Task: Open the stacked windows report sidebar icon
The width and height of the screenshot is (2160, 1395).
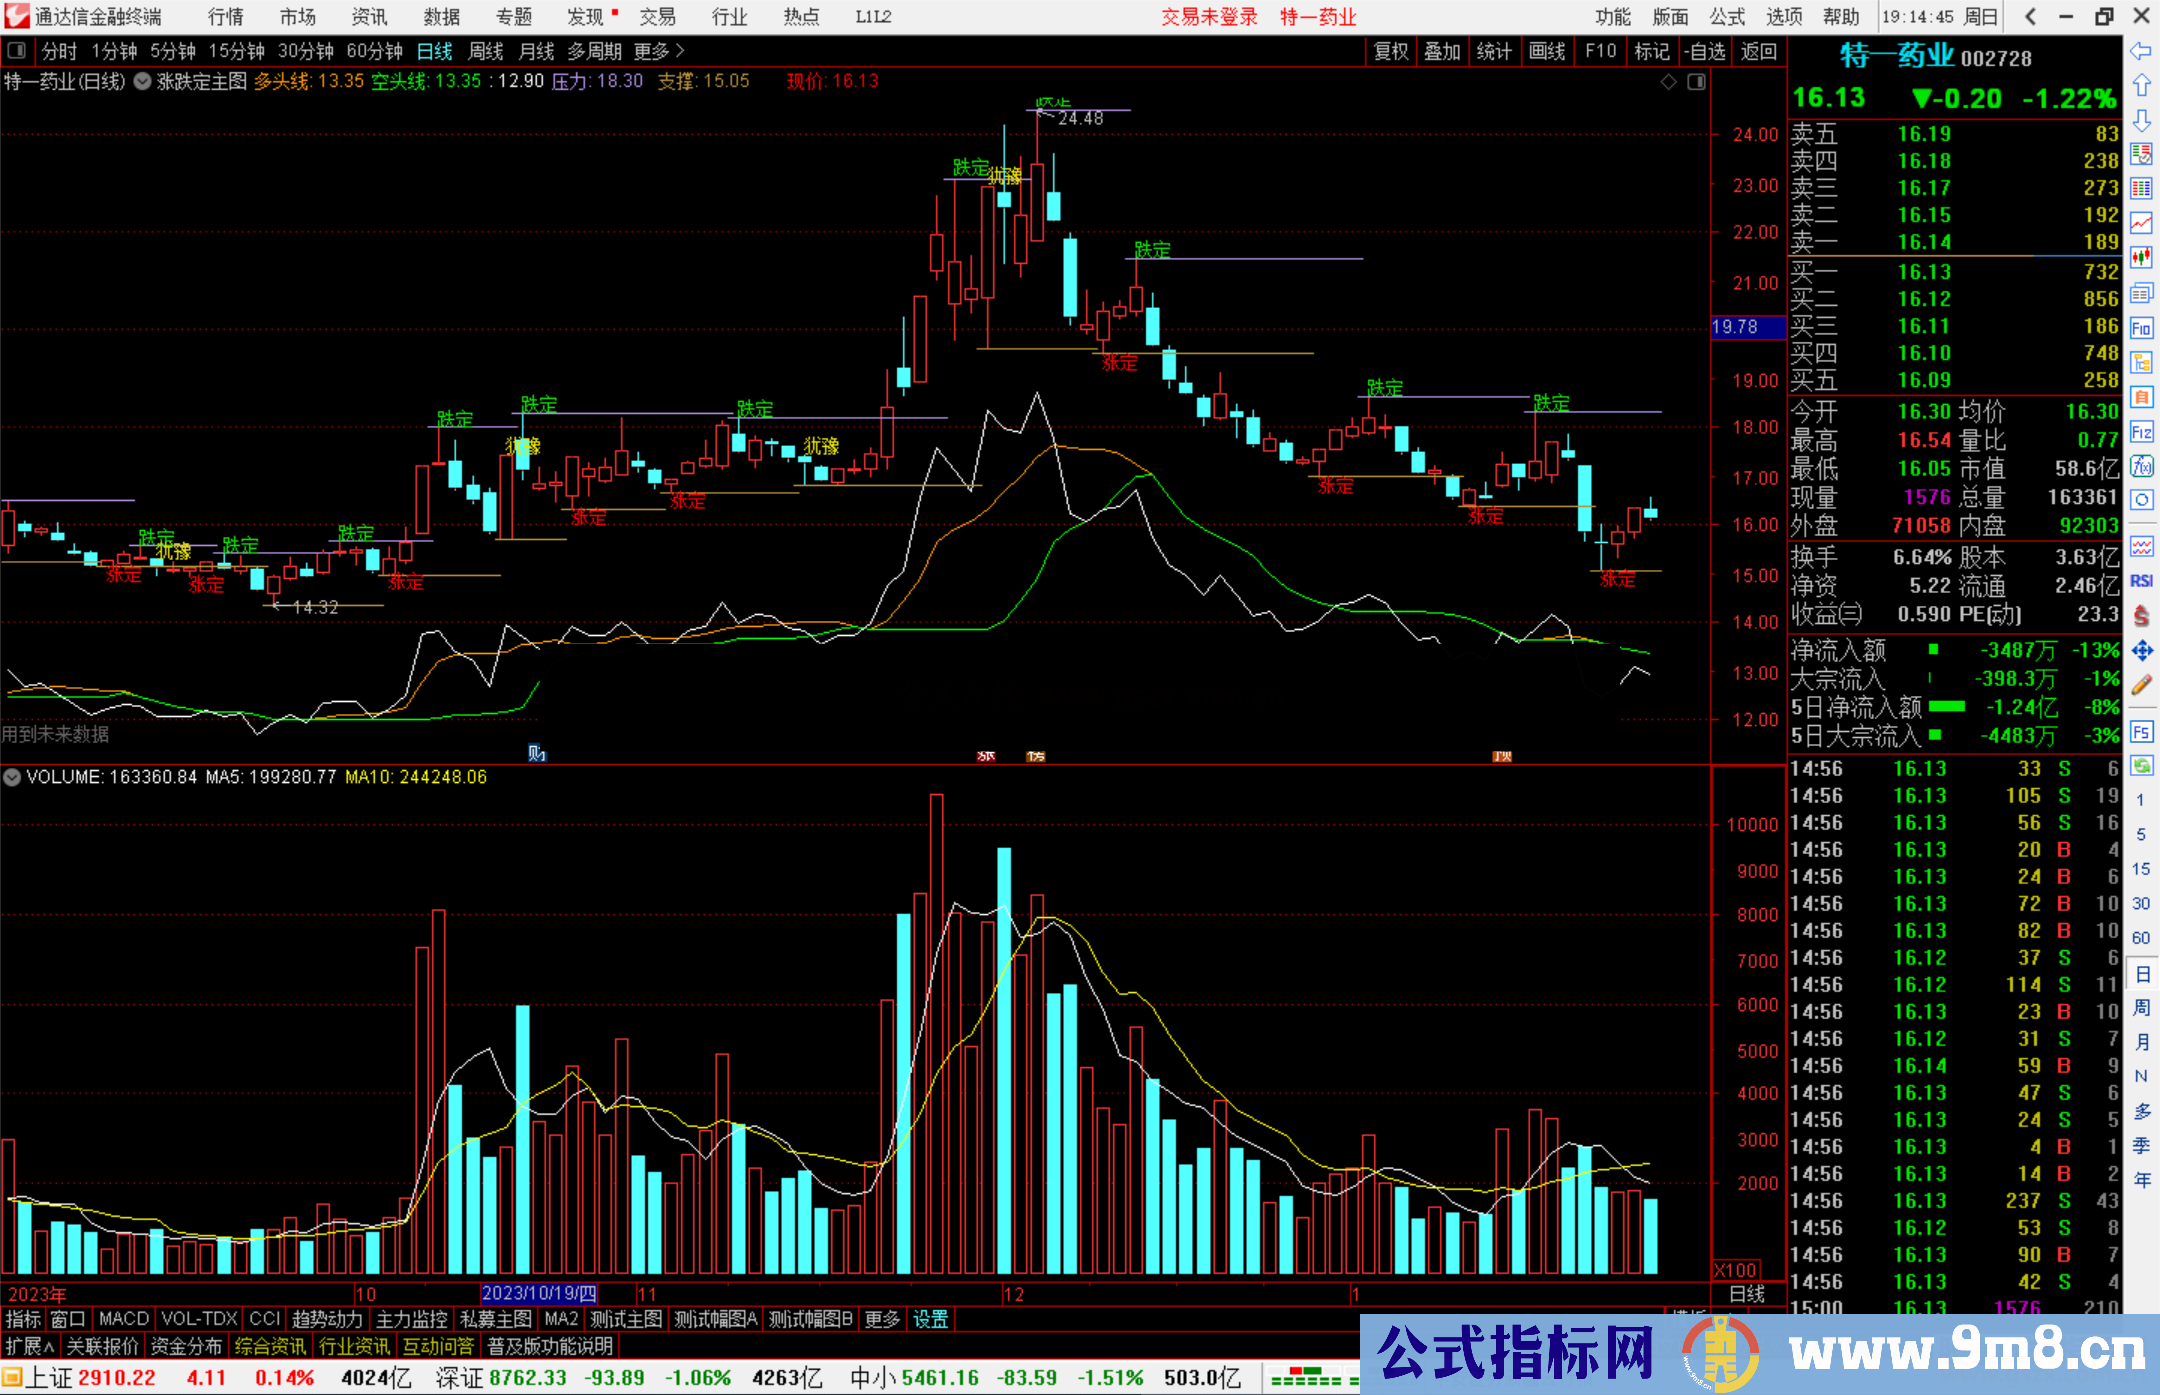Action: 2141,293
